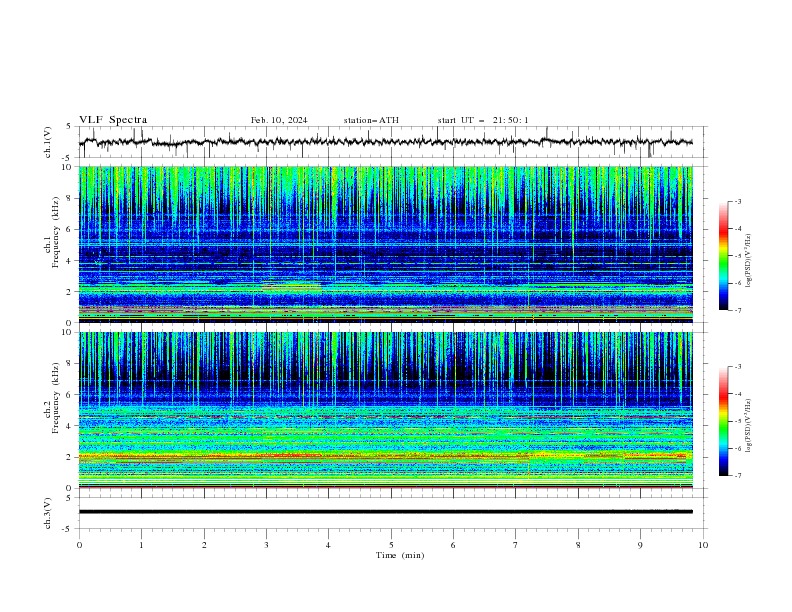Click the "8" tick on the time axis
The width and height of the screenshot is (792, 612).
pyautogui.click(x=578, y=545)
